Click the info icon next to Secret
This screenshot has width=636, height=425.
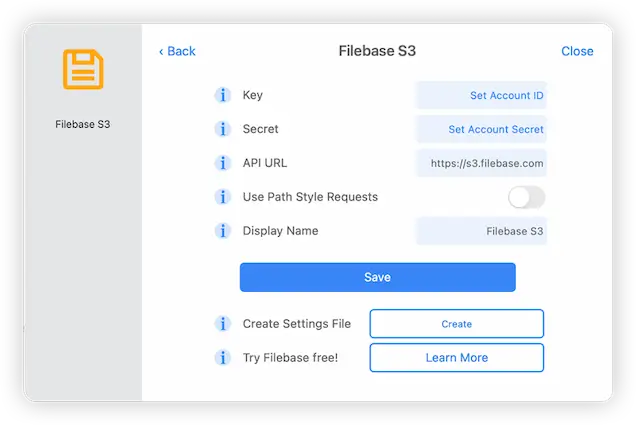point(223,129)
